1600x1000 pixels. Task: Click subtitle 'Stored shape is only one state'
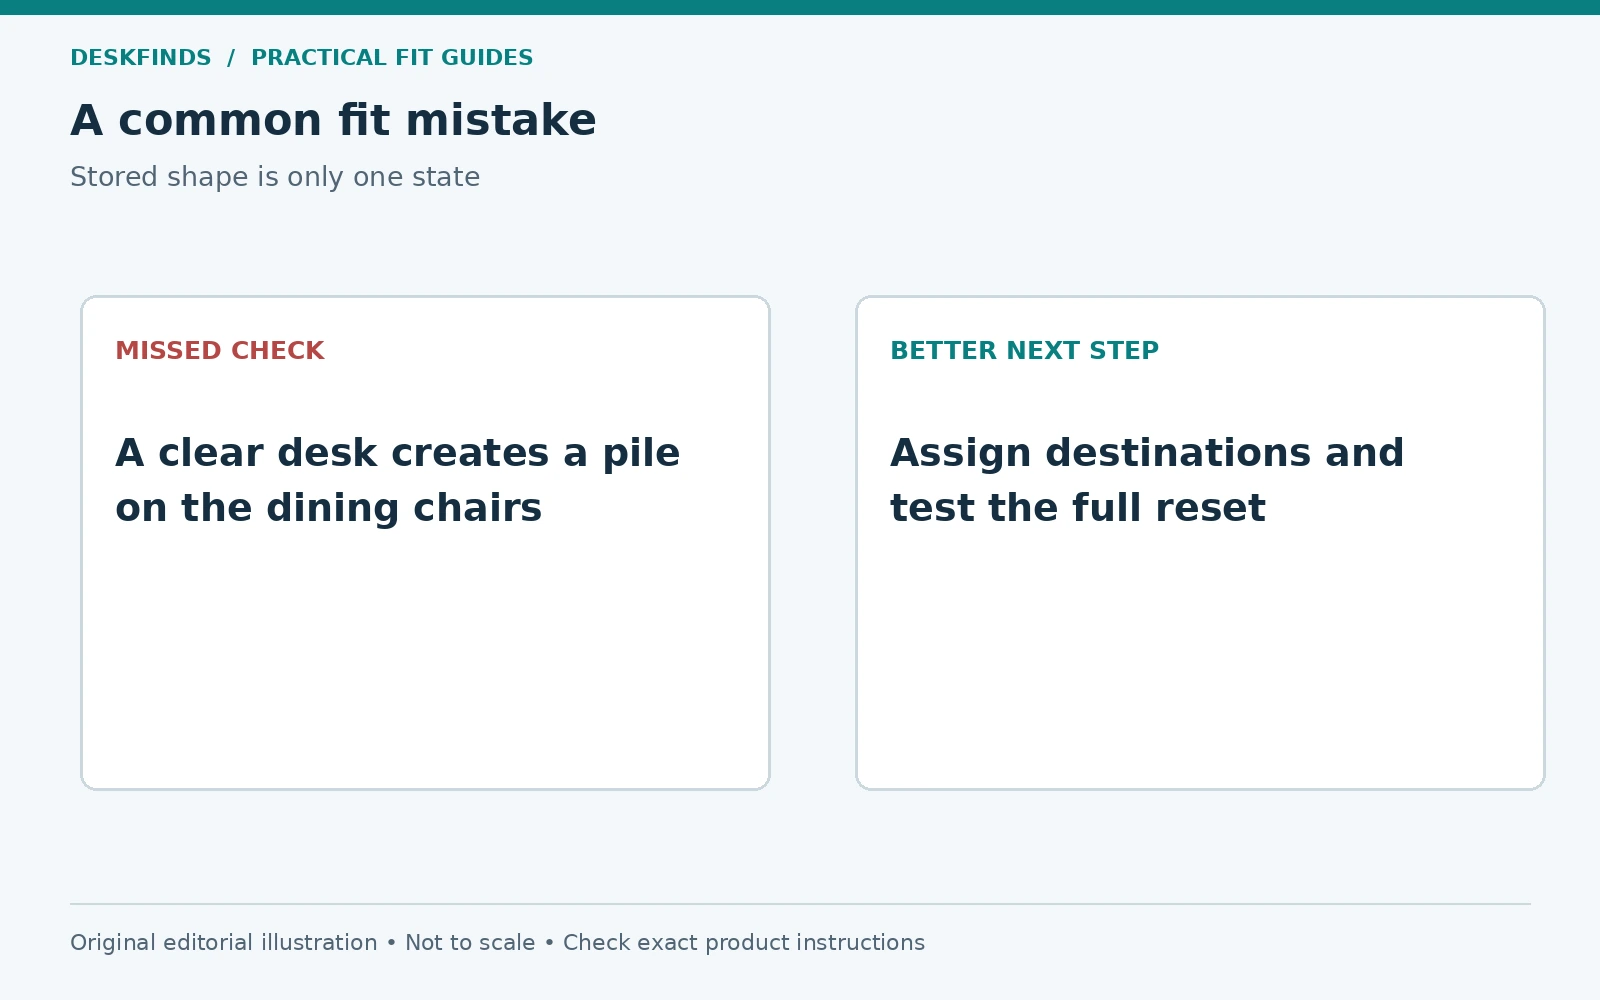(x=275, y=177)
